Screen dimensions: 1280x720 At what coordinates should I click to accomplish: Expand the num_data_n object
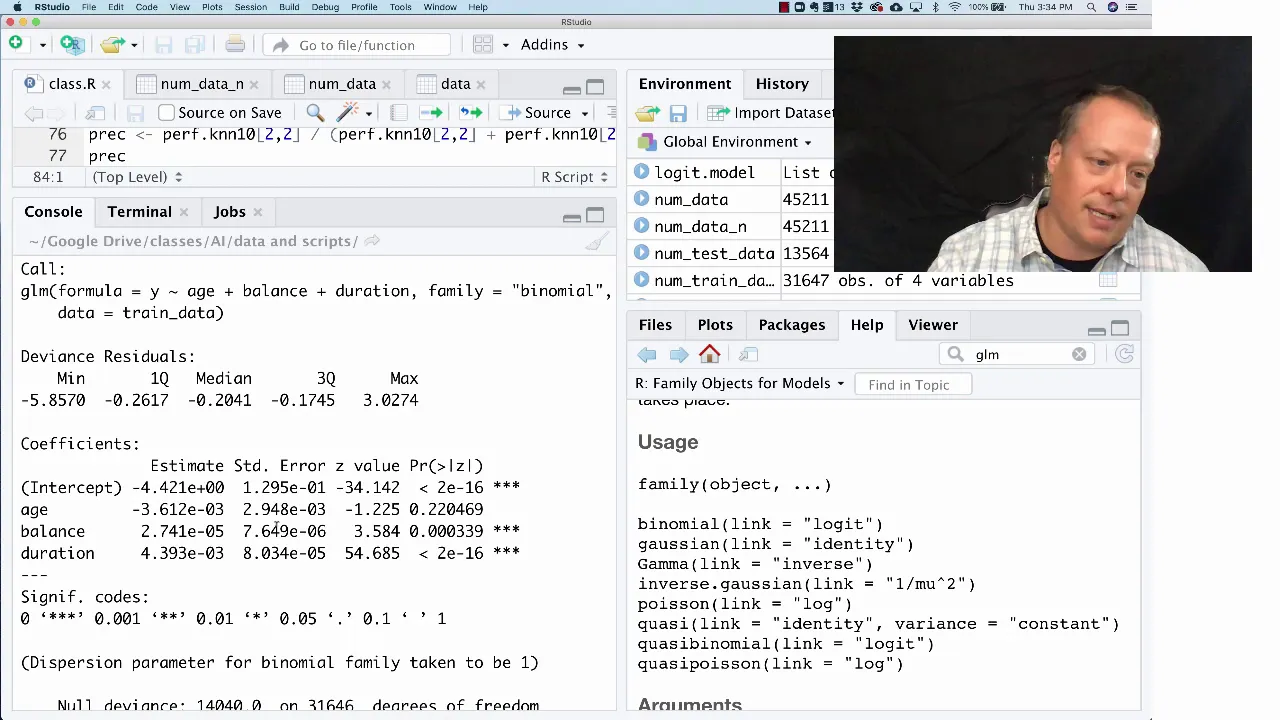[x=642, y=226]
